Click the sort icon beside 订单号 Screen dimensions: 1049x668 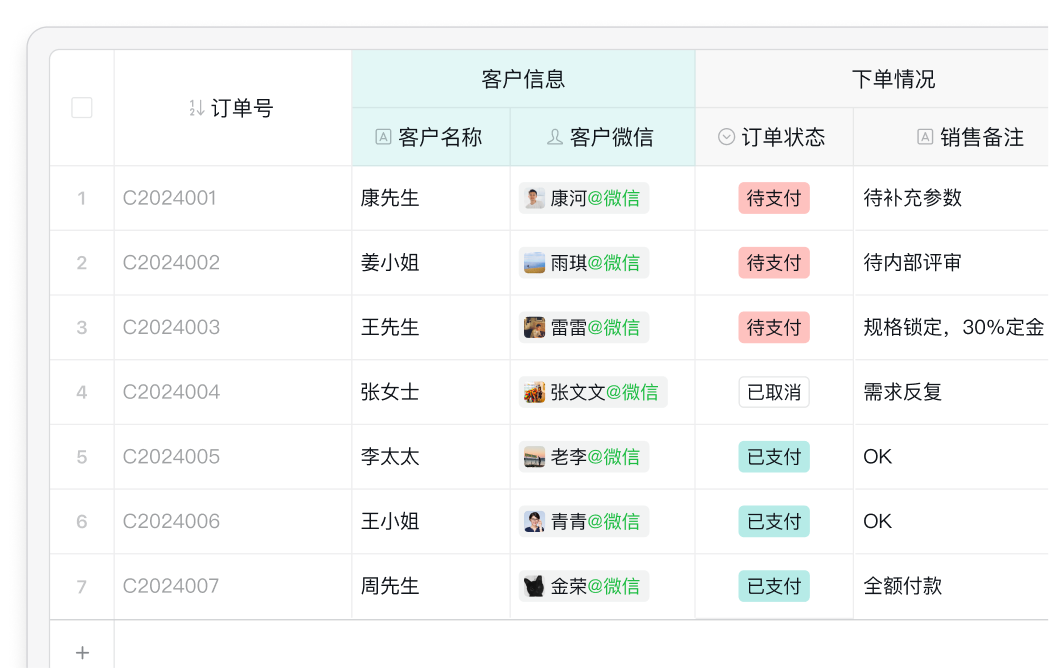[196, 108]
